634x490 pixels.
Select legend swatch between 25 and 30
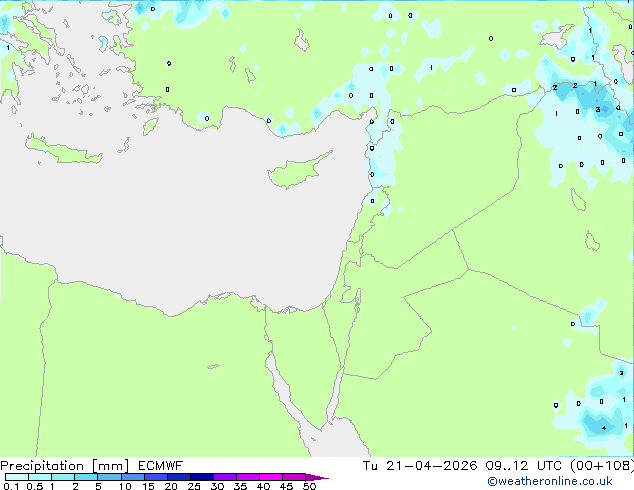pos(201,477)
